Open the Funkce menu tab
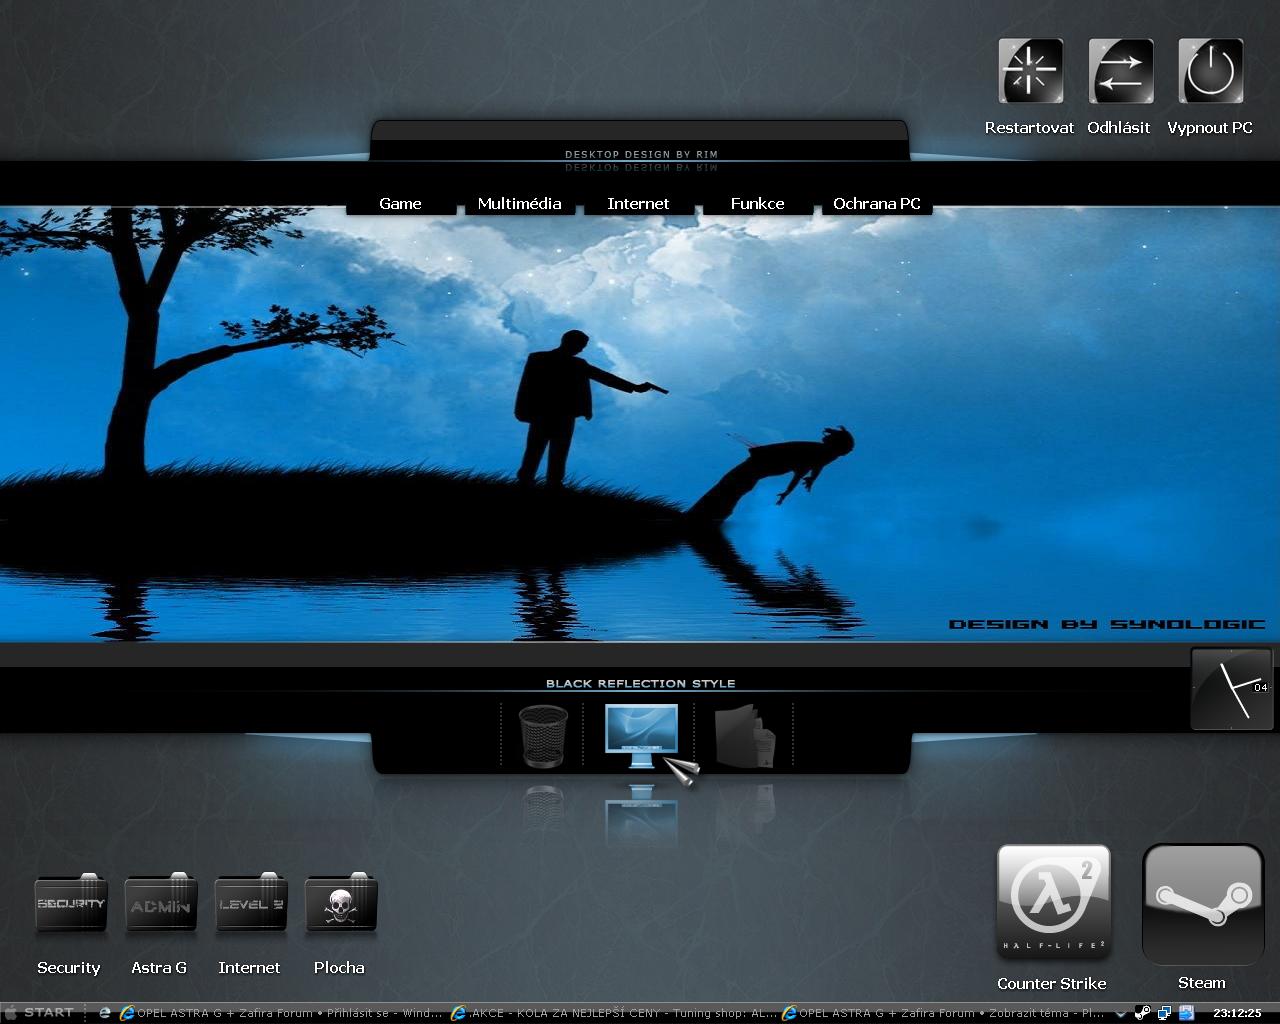Screen dimensions: 1280x1024 757,203
